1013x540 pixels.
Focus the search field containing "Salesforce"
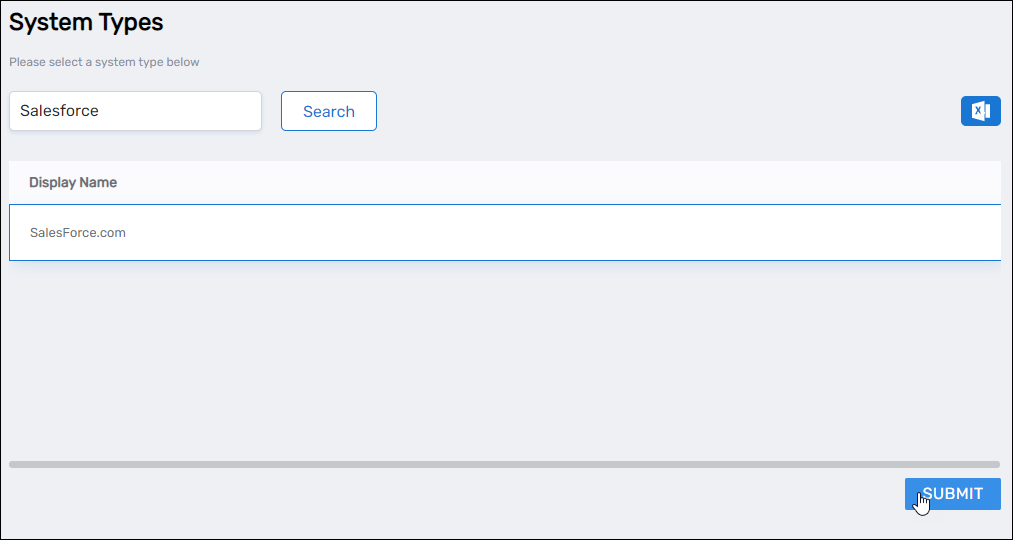(x=135, y=111)
